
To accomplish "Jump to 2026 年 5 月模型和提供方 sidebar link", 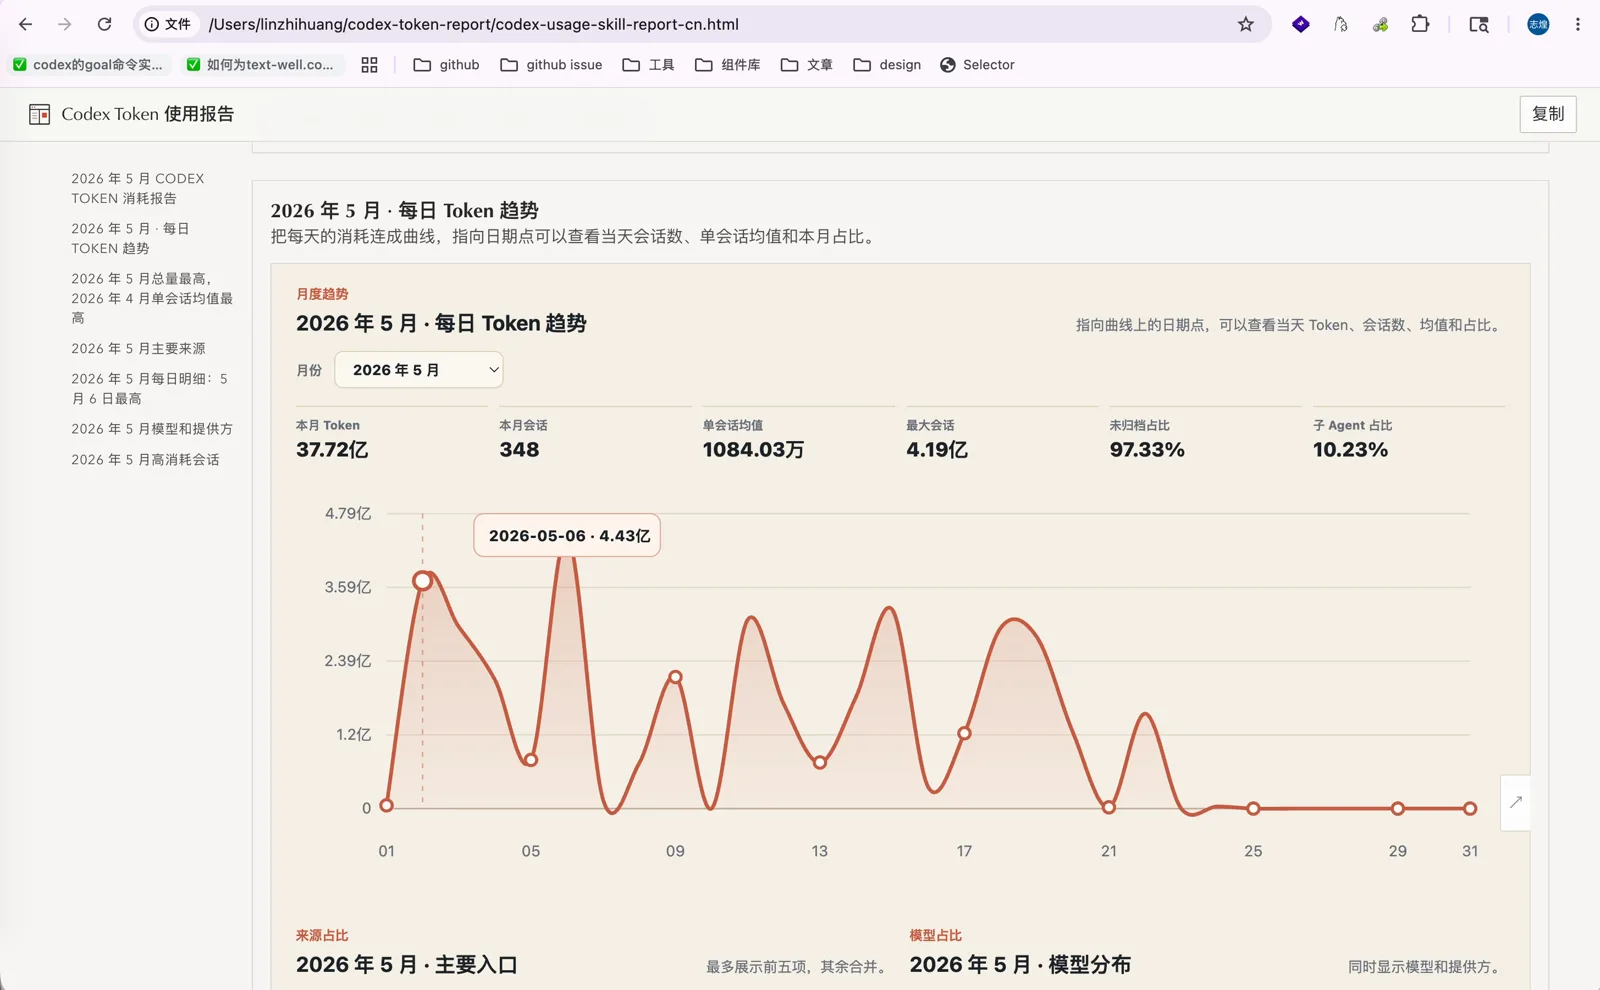I will tap(152, 429).
